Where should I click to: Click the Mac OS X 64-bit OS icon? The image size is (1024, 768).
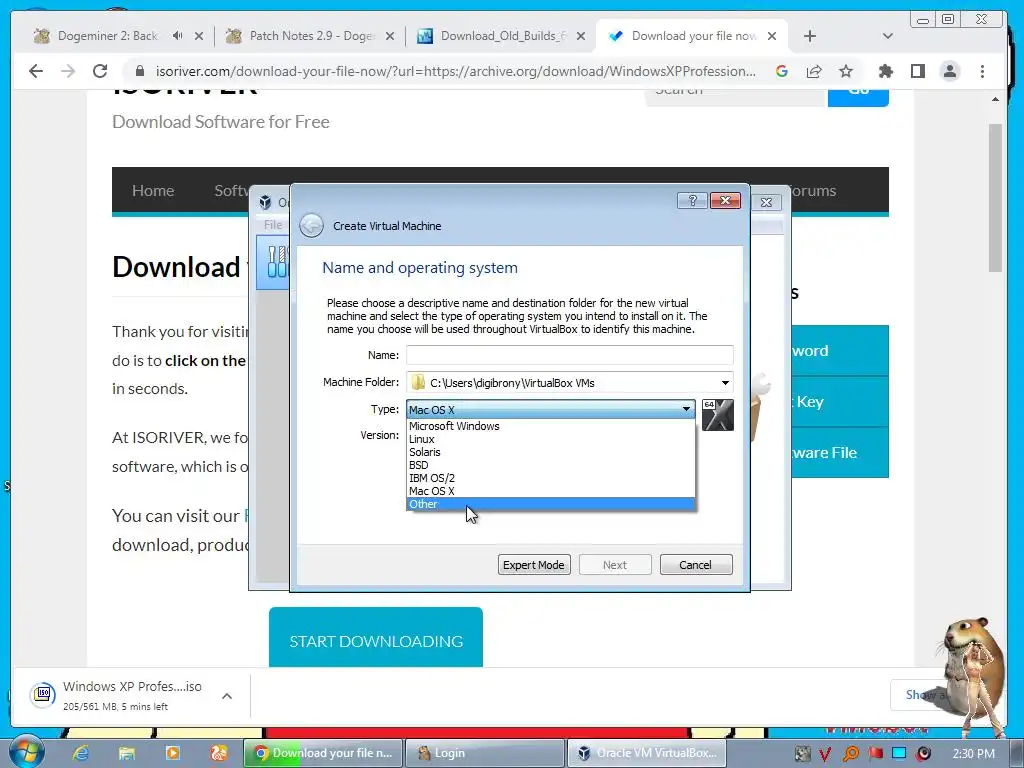(x=718, y=415)
